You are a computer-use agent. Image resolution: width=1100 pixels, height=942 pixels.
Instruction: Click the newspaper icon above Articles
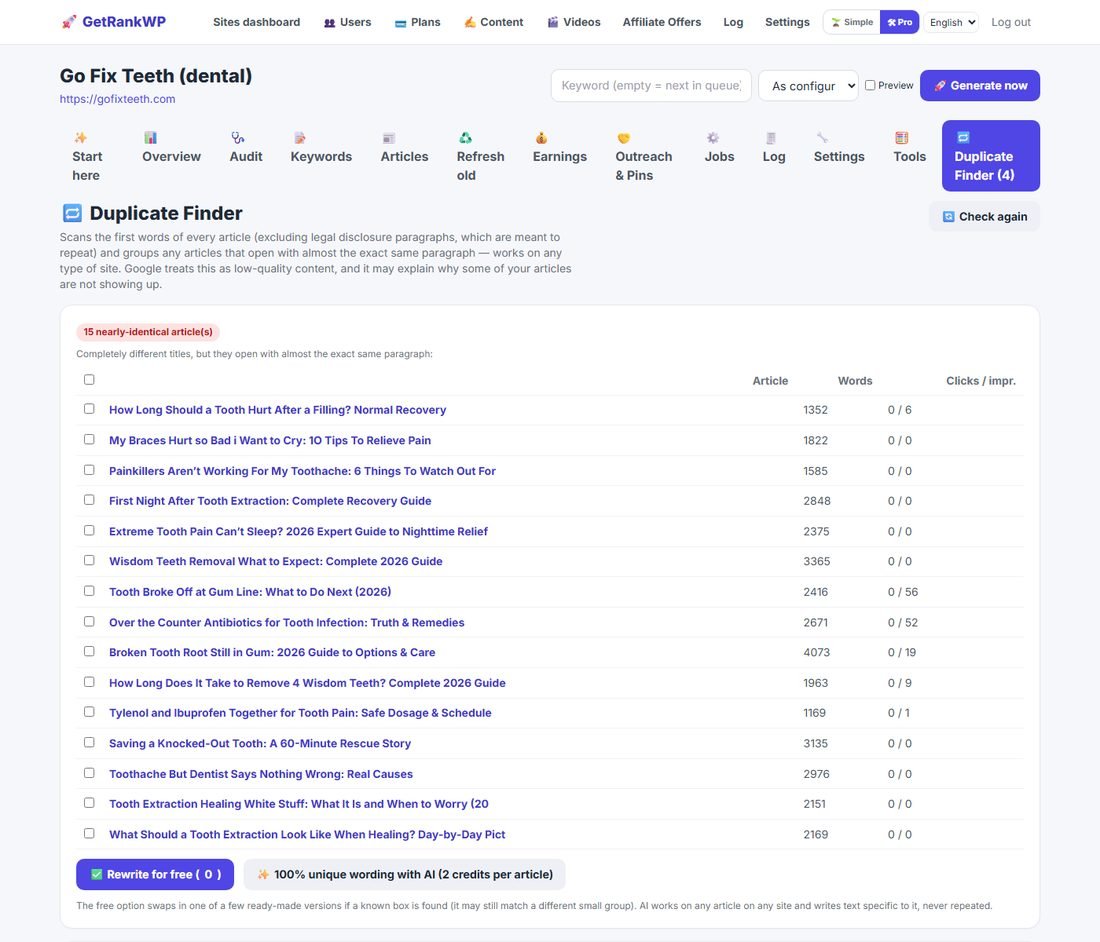[389, 137]
